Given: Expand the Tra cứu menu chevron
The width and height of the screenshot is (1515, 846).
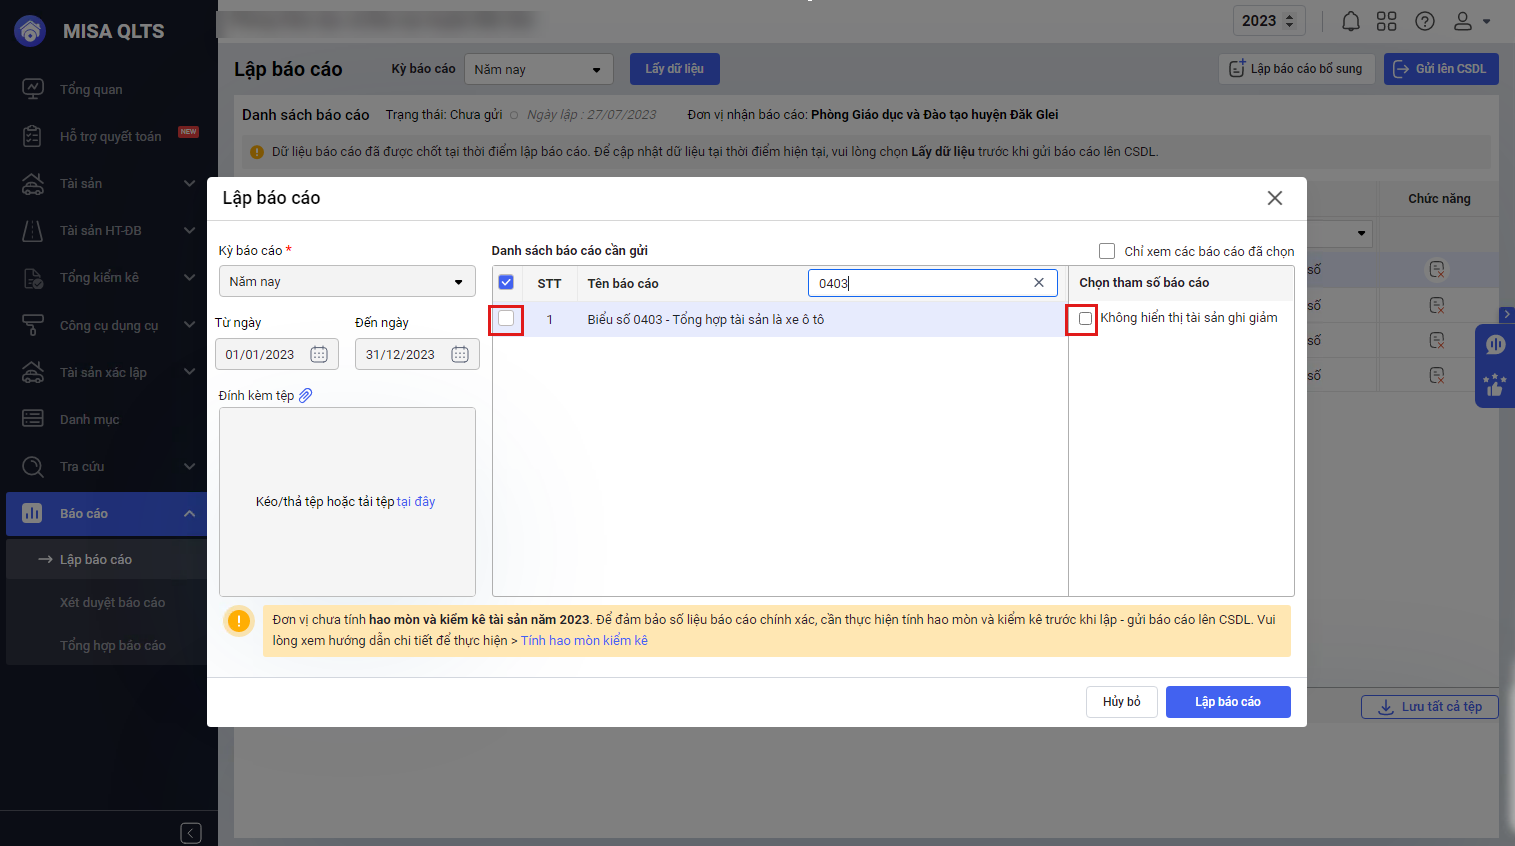Looking at the screenshot, I should point(189,466).
